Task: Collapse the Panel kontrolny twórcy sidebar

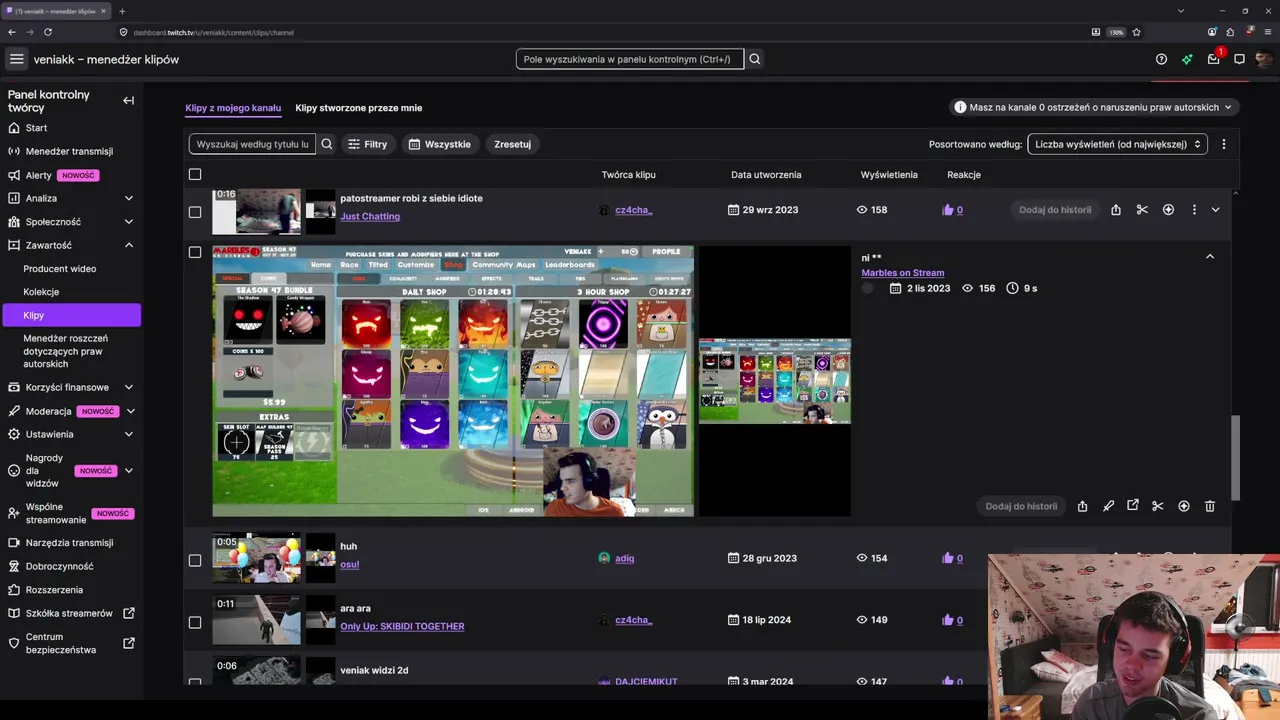Action: 128,100
